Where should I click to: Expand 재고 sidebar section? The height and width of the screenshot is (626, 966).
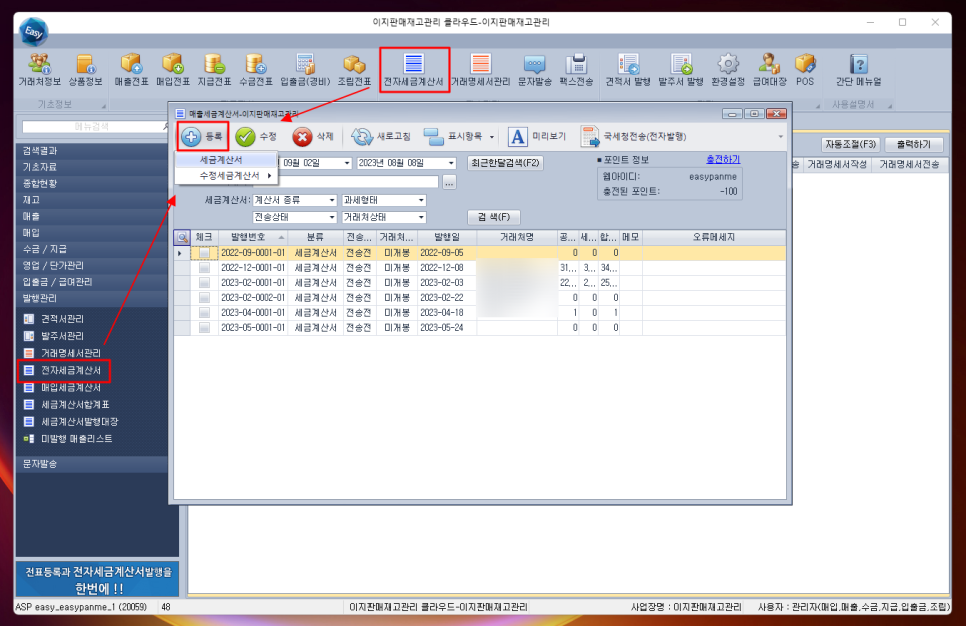tap(92, 200)
